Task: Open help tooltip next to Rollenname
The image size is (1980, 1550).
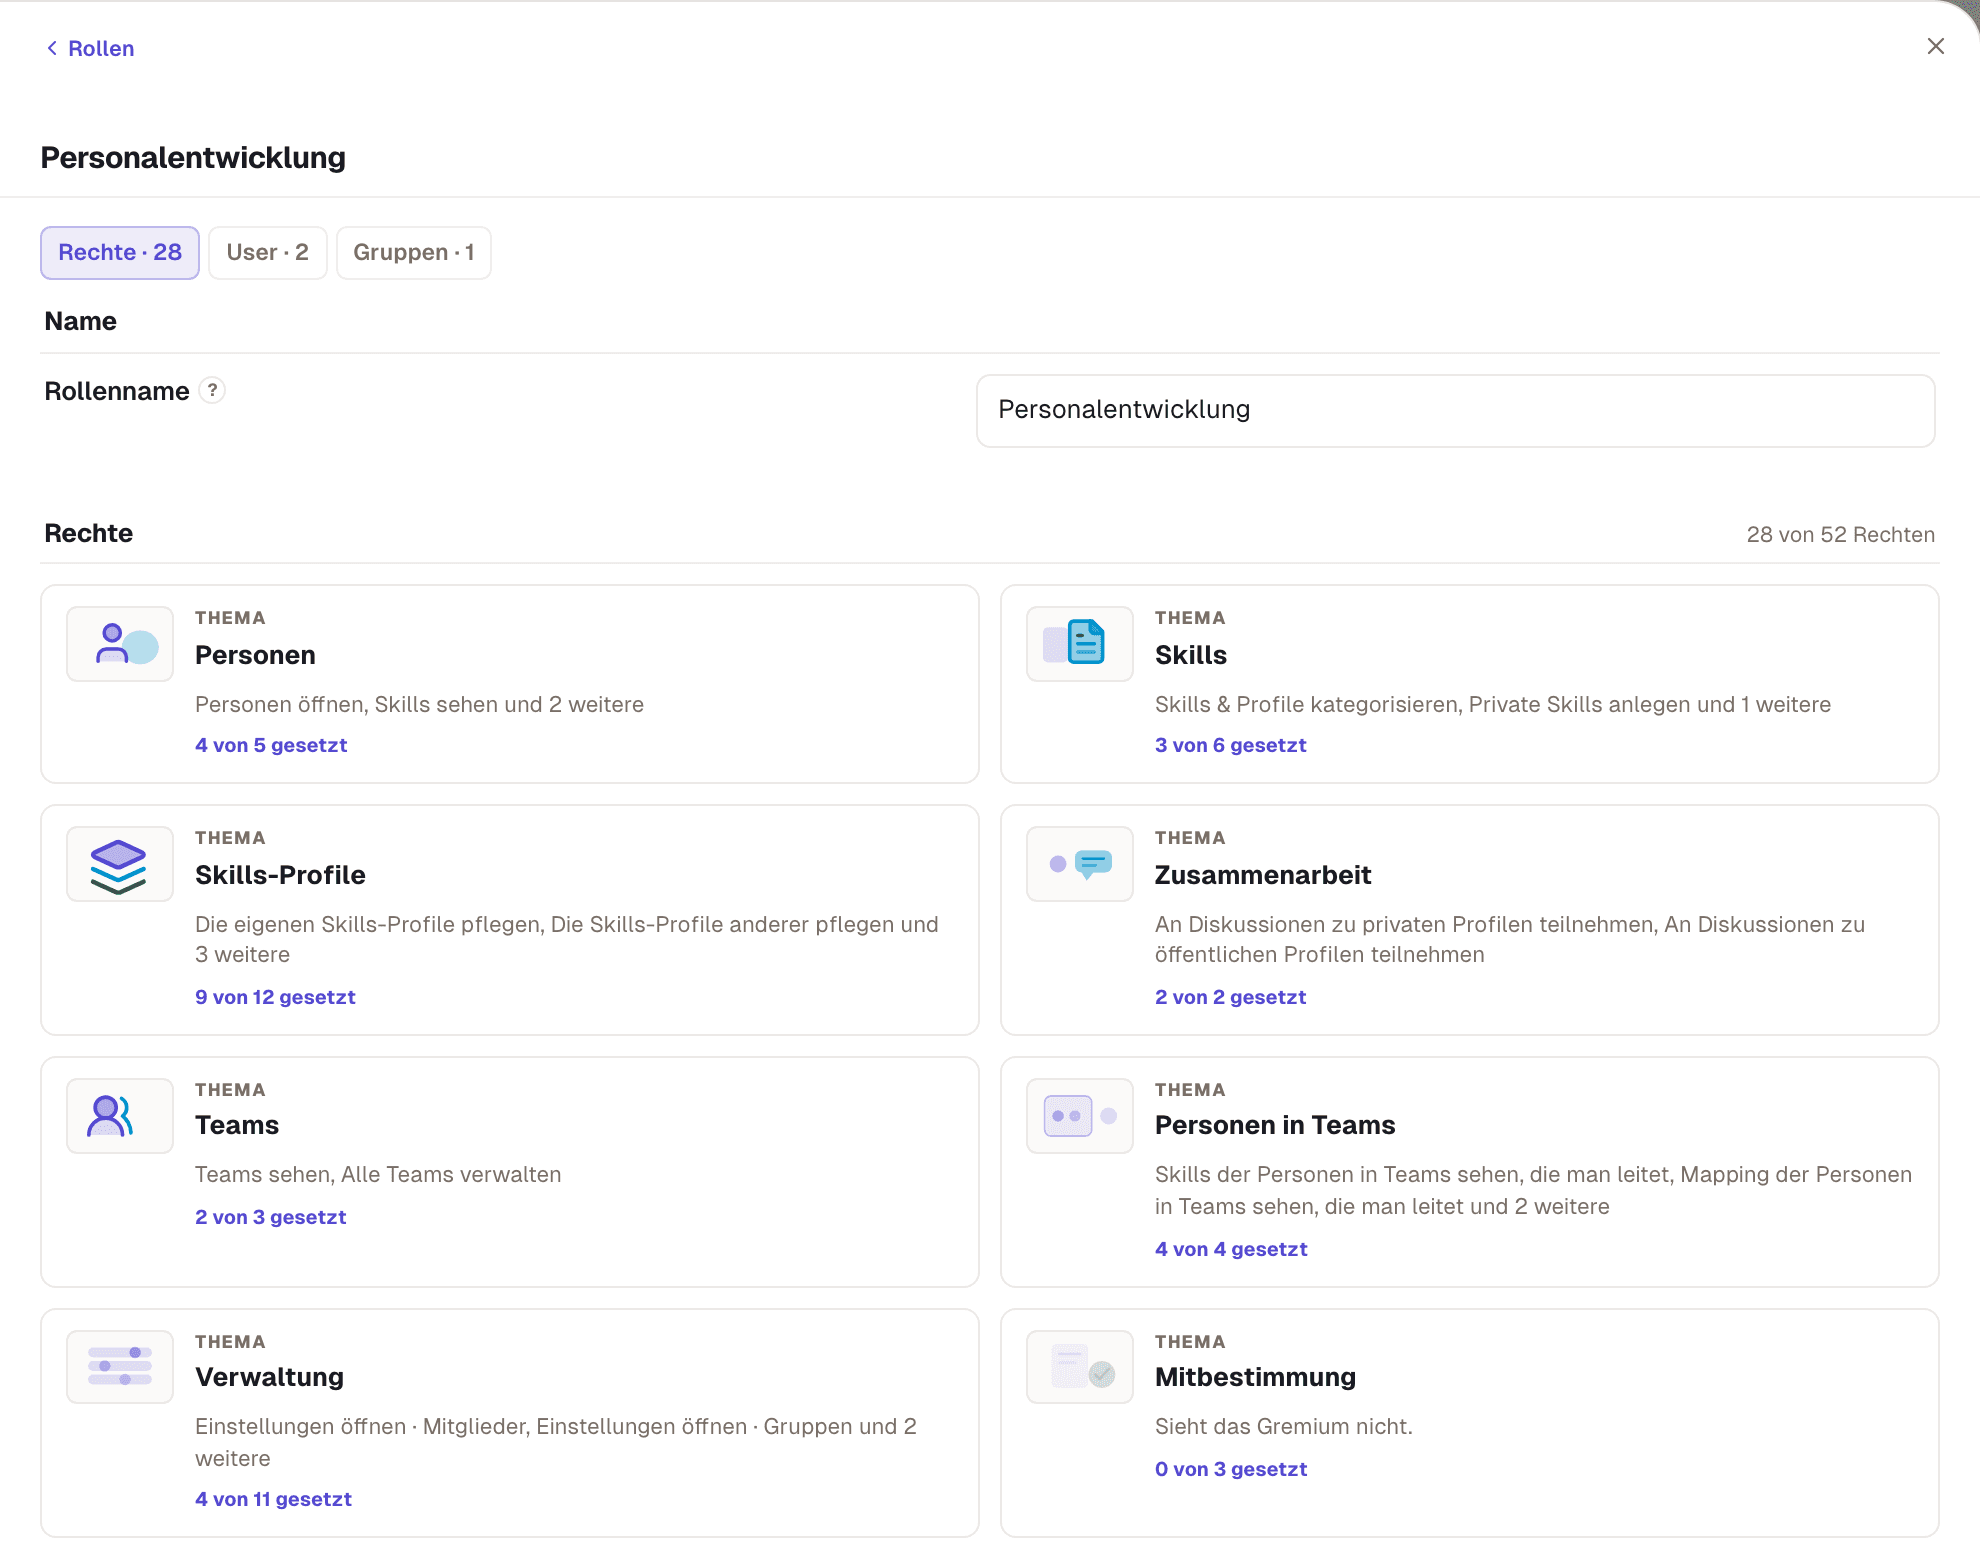Action: click(212, 390)
